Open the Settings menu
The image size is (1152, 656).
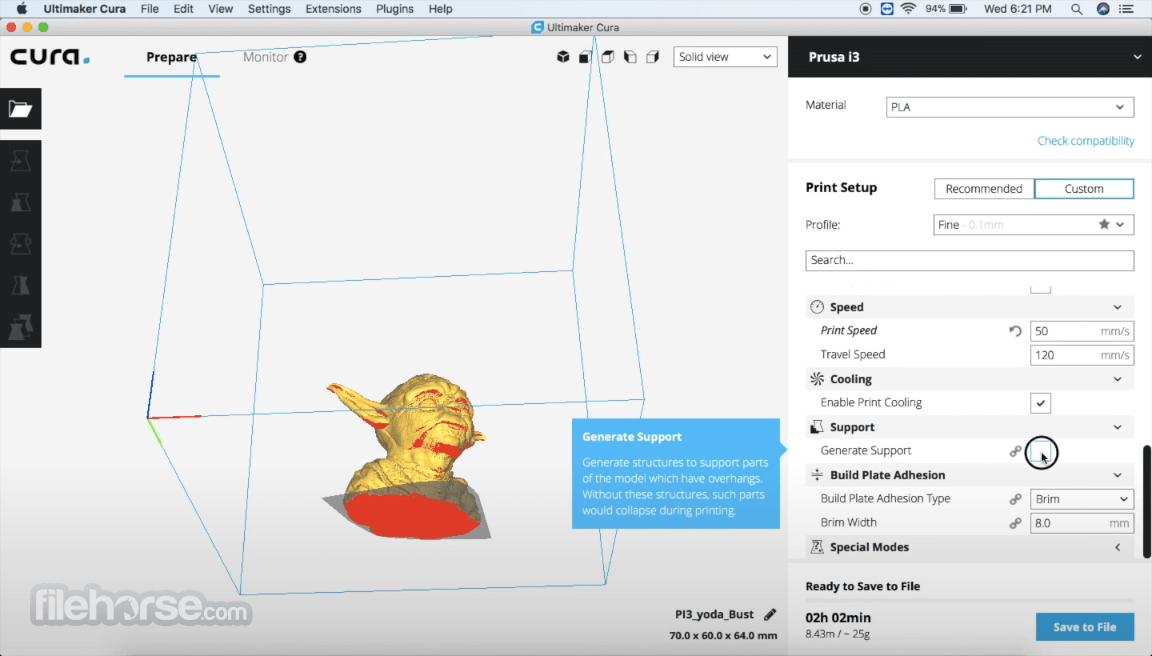(x=269, y=9)
